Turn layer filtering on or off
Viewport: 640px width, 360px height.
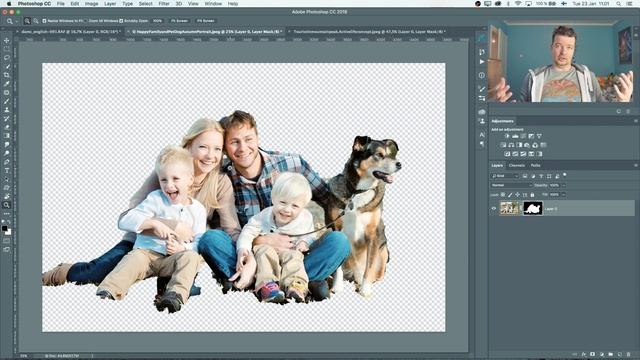565,175
